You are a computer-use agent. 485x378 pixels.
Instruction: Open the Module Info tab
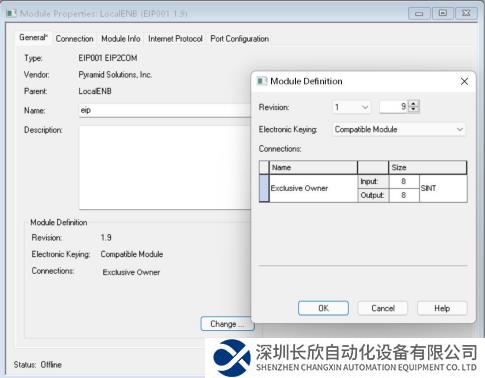coord(121,39)
